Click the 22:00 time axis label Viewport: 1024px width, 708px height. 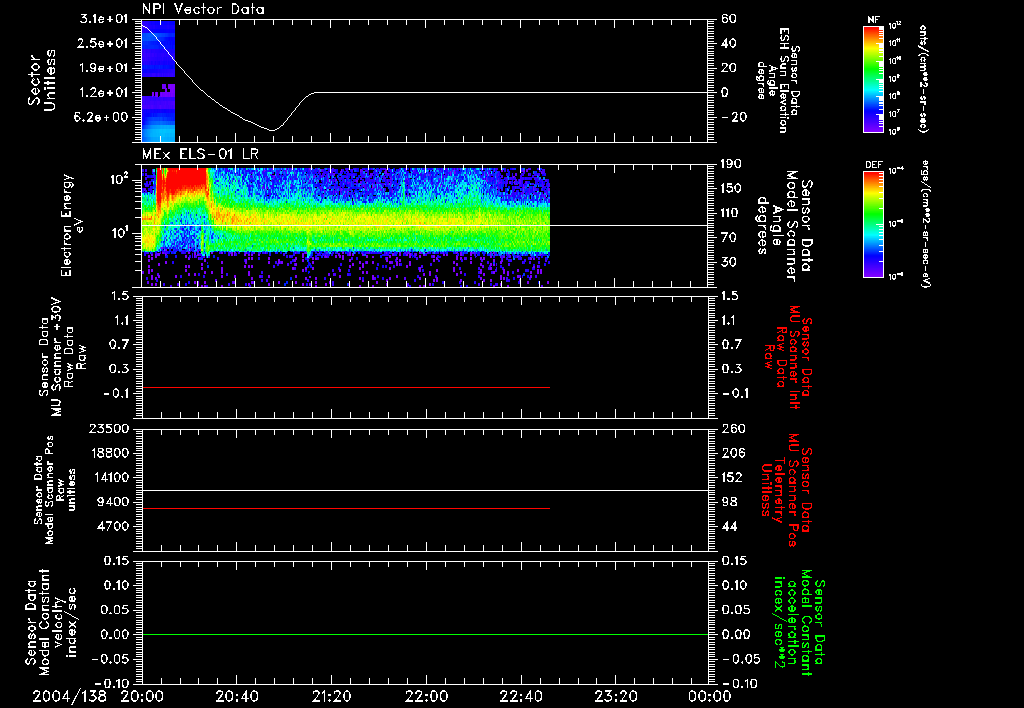click(x=426, y=696)
